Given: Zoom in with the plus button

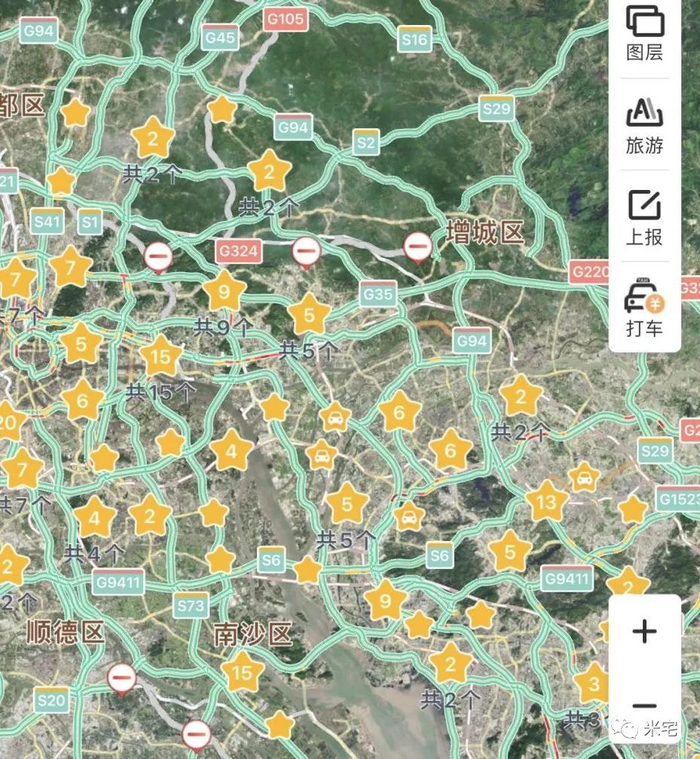Looking at the screenshot, I should (x=644, y=632).
